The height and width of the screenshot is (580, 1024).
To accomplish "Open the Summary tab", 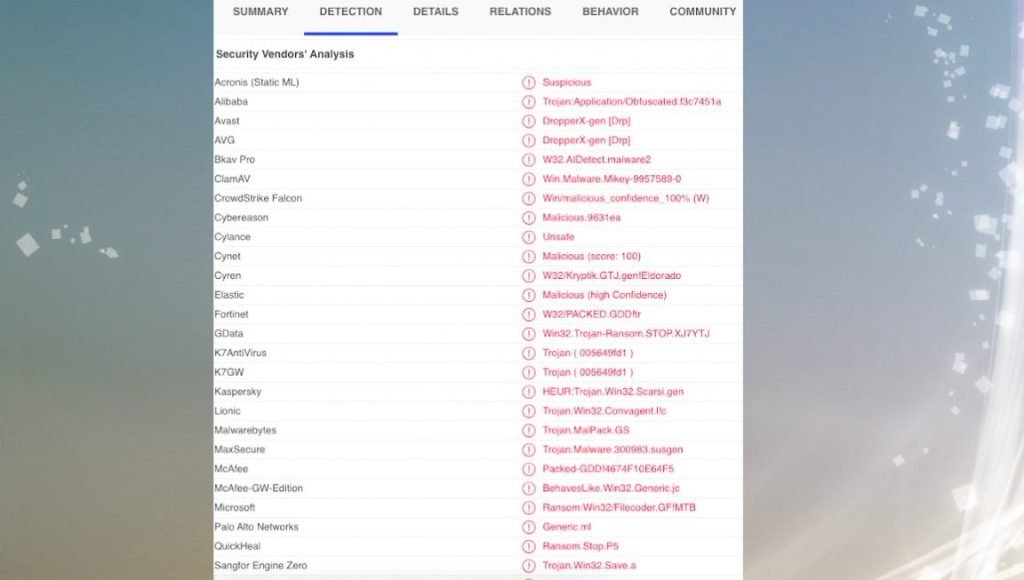I will tap(260, 12).
